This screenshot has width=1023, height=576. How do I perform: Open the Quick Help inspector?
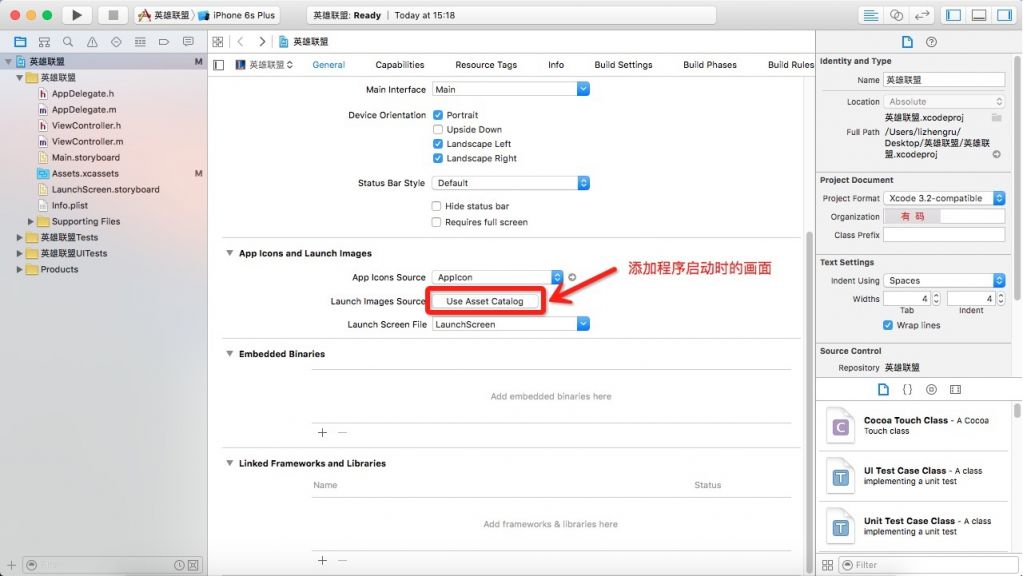[x=932, y=42]
